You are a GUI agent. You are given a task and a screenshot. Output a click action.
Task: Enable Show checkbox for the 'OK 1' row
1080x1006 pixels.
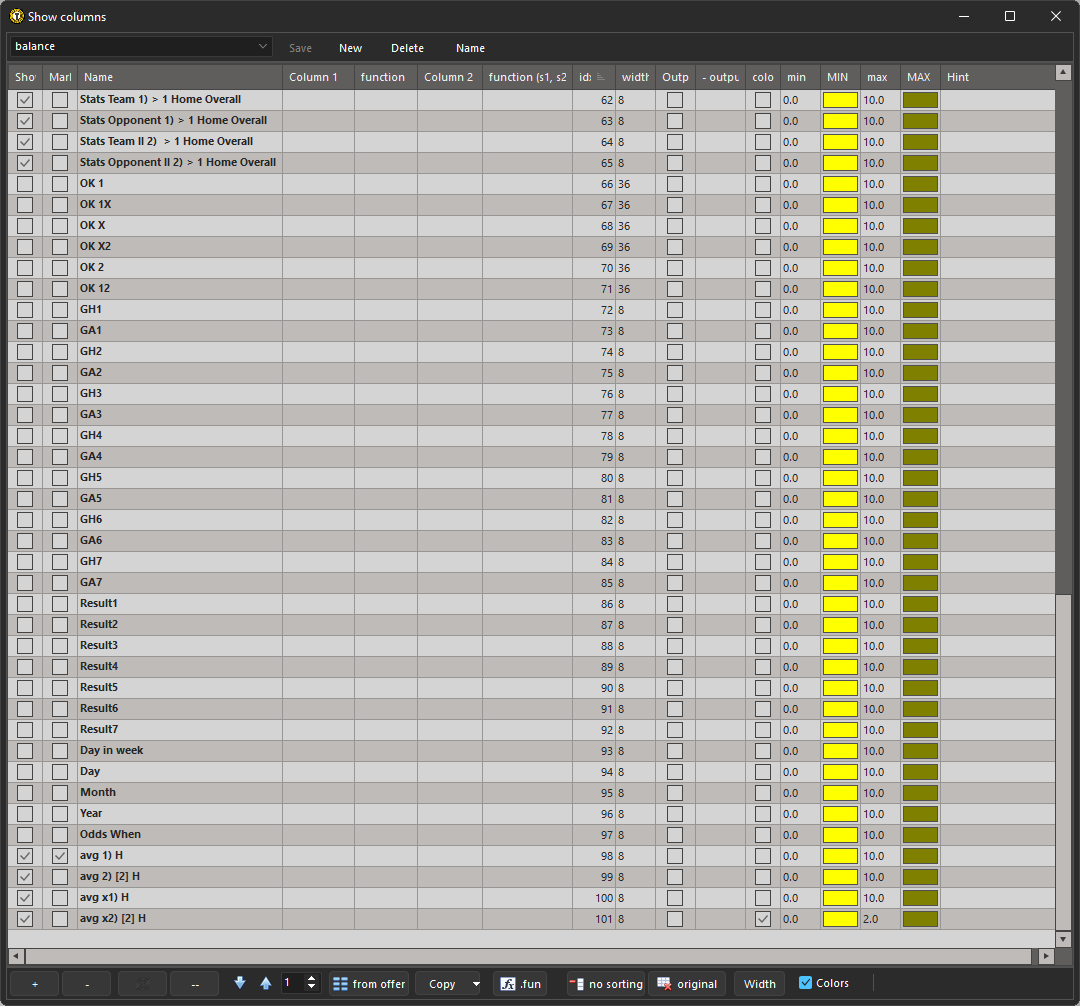point(25,184)
